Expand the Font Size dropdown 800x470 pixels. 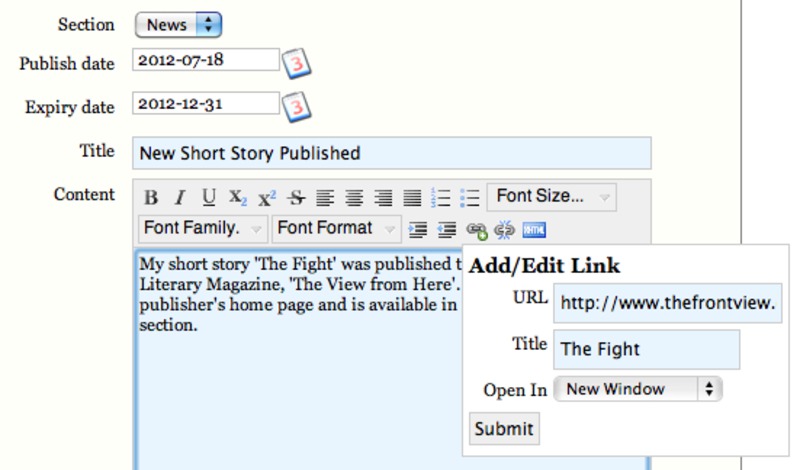[551, 197]
